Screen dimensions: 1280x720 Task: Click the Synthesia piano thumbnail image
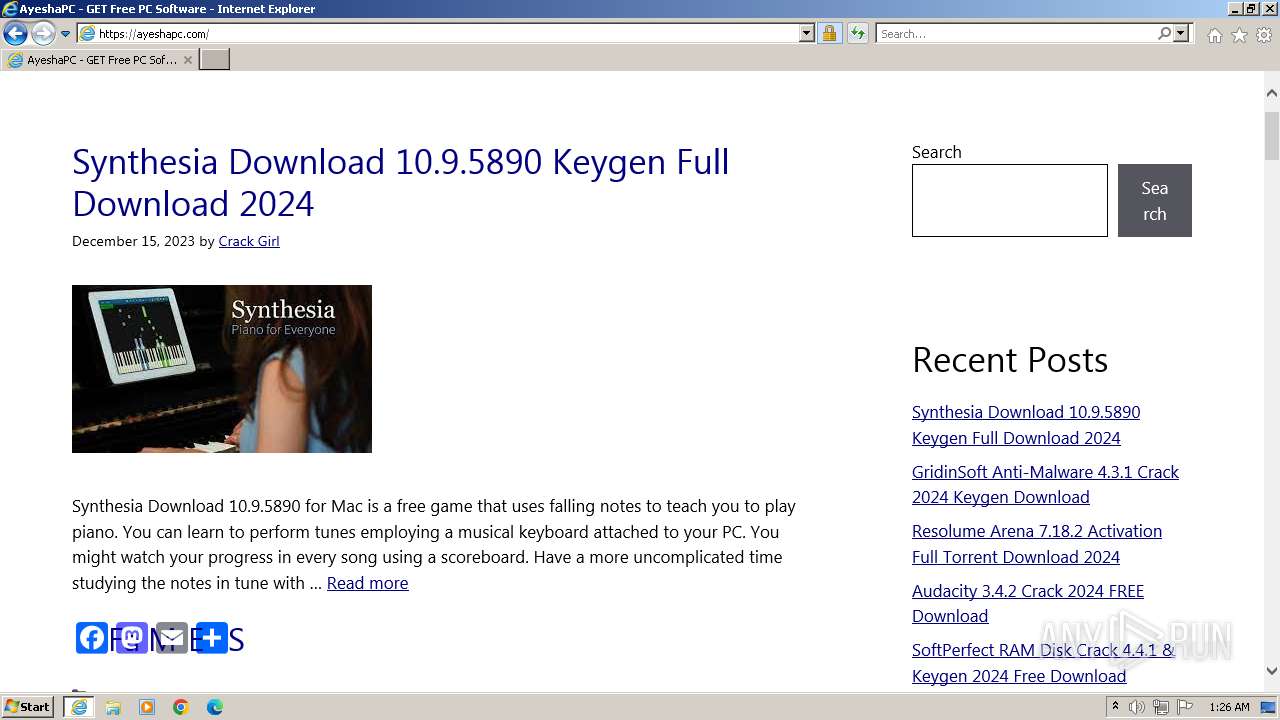point(222,369)
